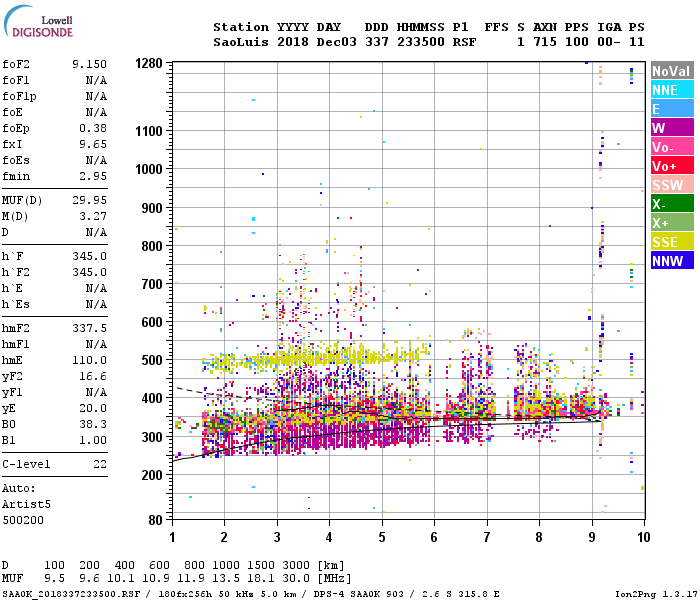Select the Vo+ red legend swatch
Image resolution: width=700 pixels, height=600 pixels.
coord(672,166)
